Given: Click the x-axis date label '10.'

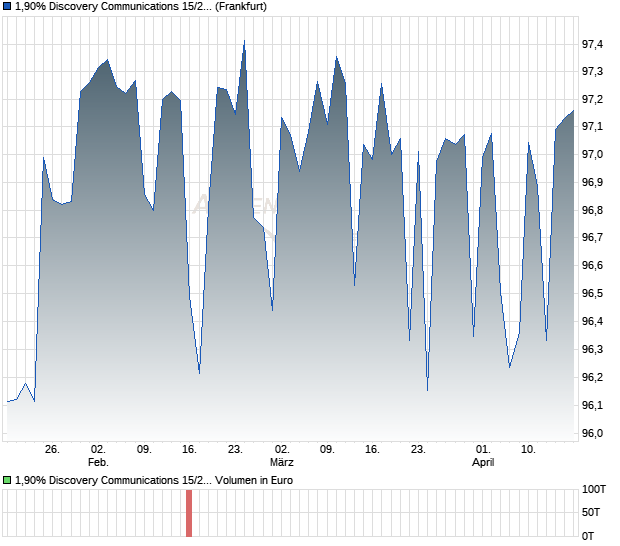Looking at the screenshot, I should coord(528,450).
